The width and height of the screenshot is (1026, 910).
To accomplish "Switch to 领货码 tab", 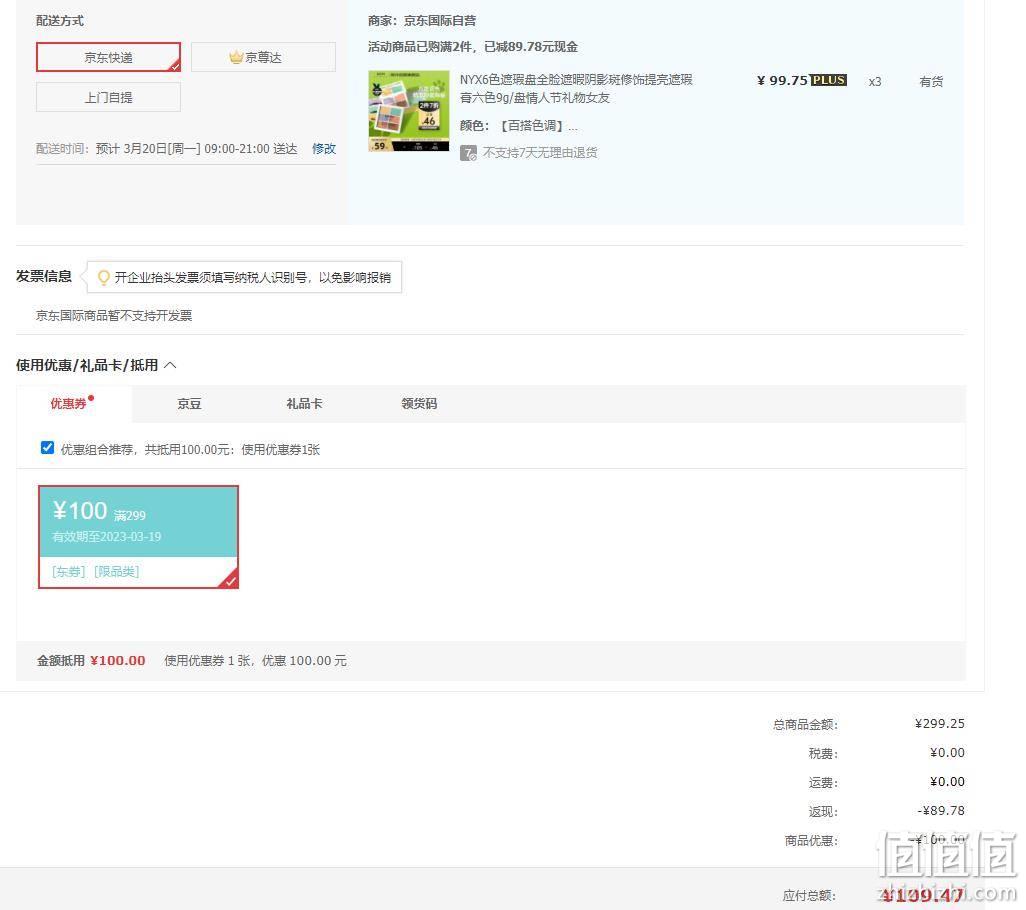I will click(419, 404).
